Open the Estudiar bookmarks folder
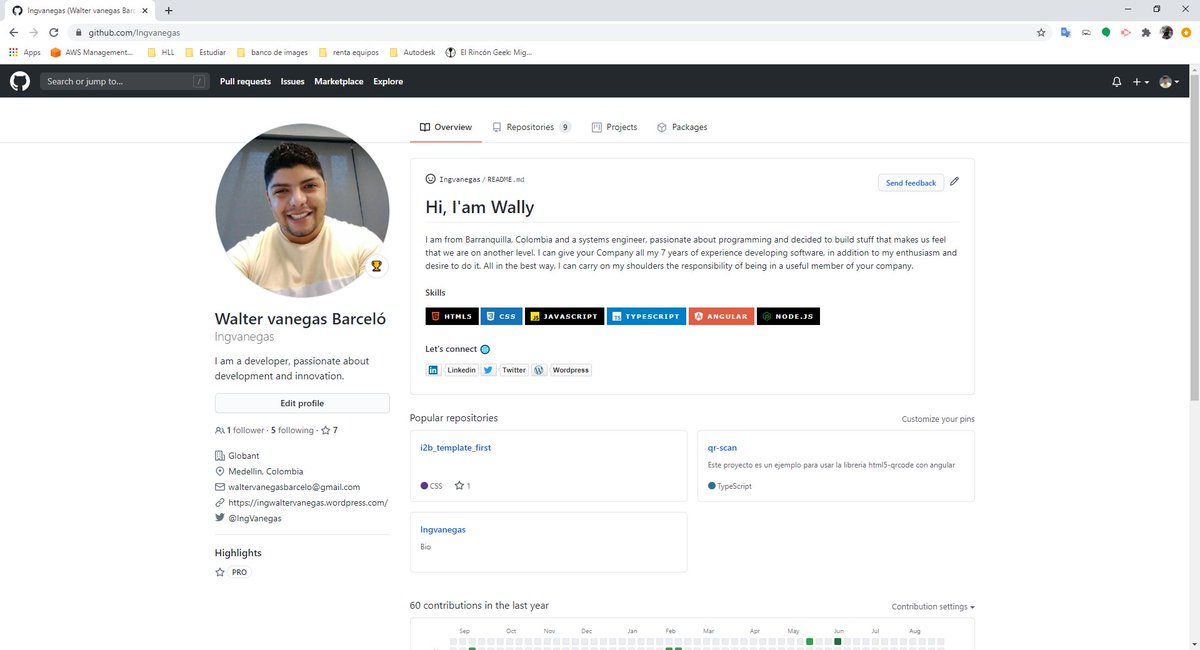Screen dimensions: 1200x650 point(206,52)
